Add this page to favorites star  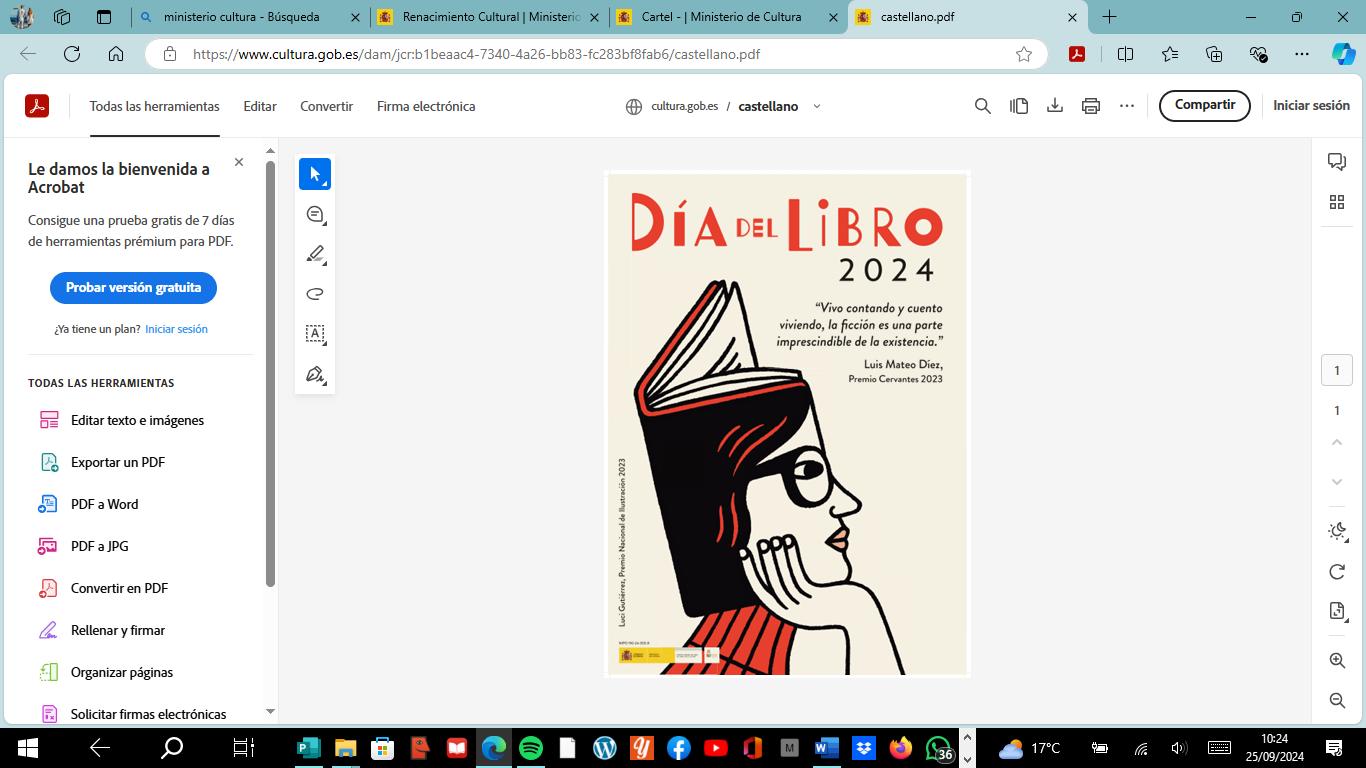[1024, 54]
